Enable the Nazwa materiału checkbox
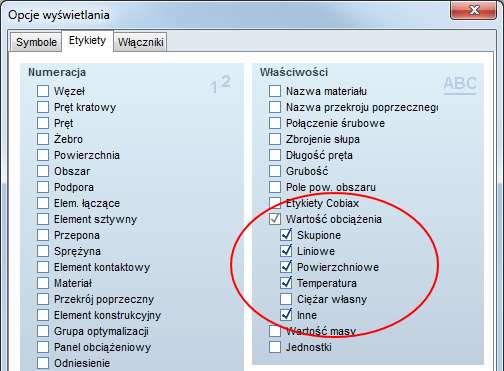The height and width of the screenshot is (371, 504). [x=275, y=91]
